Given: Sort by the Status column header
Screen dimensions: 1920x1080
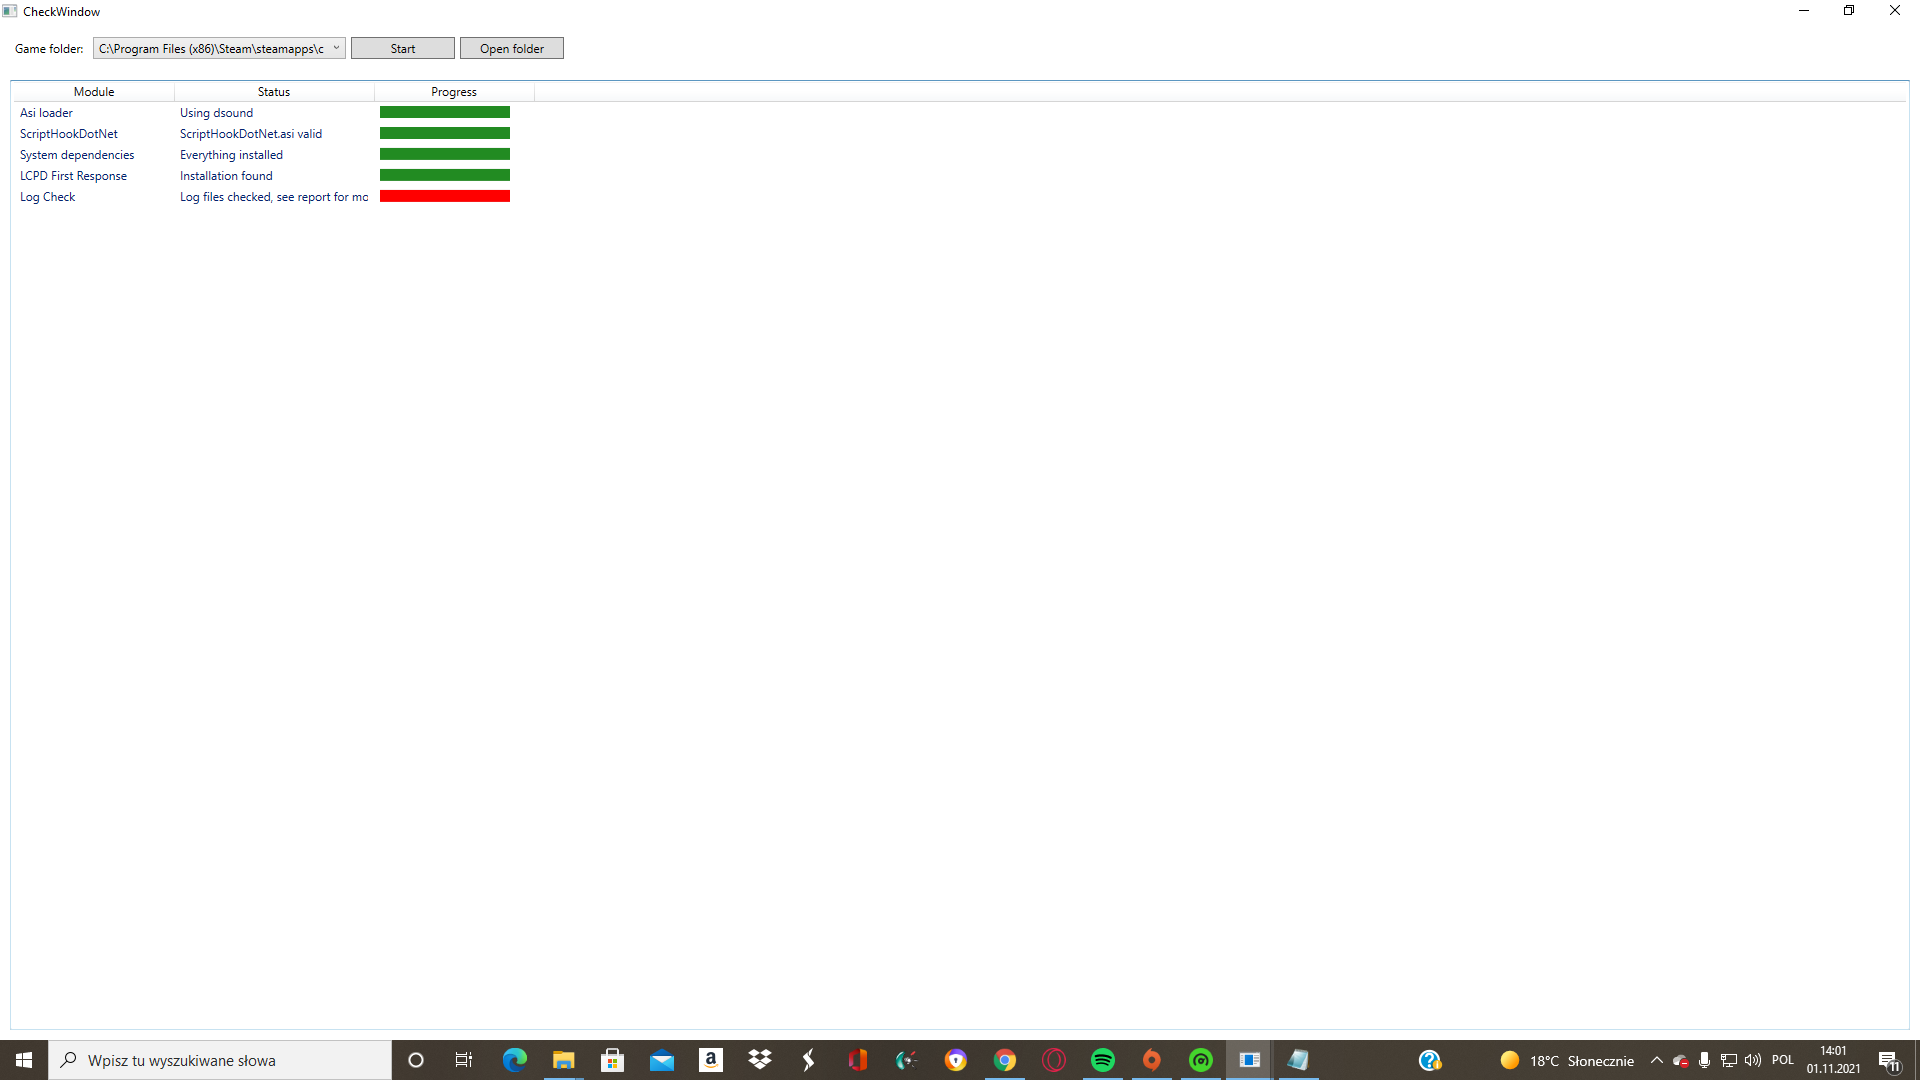Looking at the screenshot, I should point(273,91).
